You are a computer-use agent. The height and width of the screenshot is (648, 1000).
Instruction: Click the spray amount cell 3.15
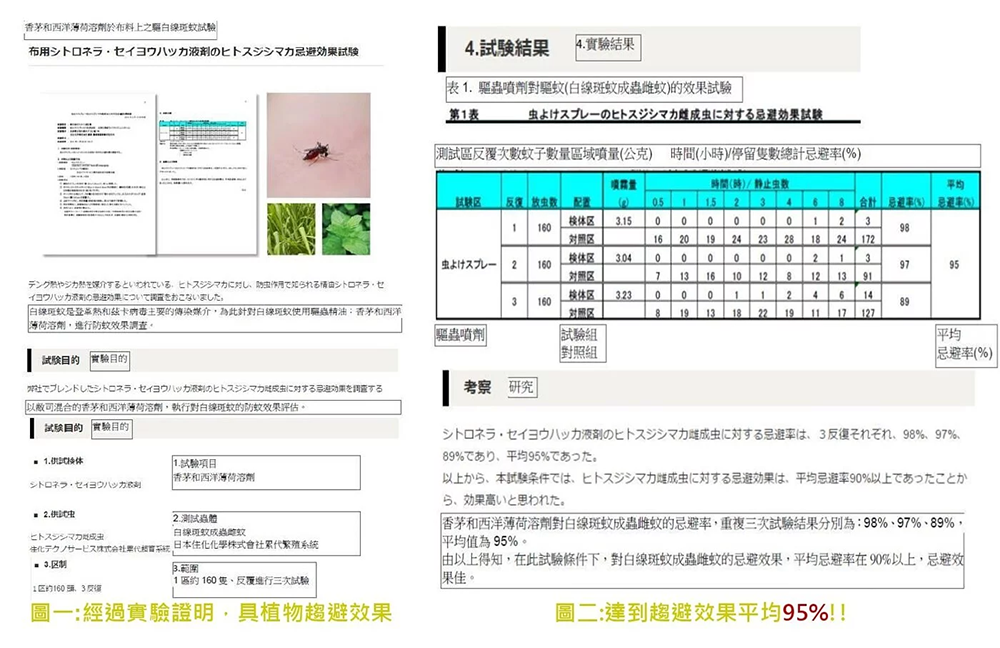624,221
